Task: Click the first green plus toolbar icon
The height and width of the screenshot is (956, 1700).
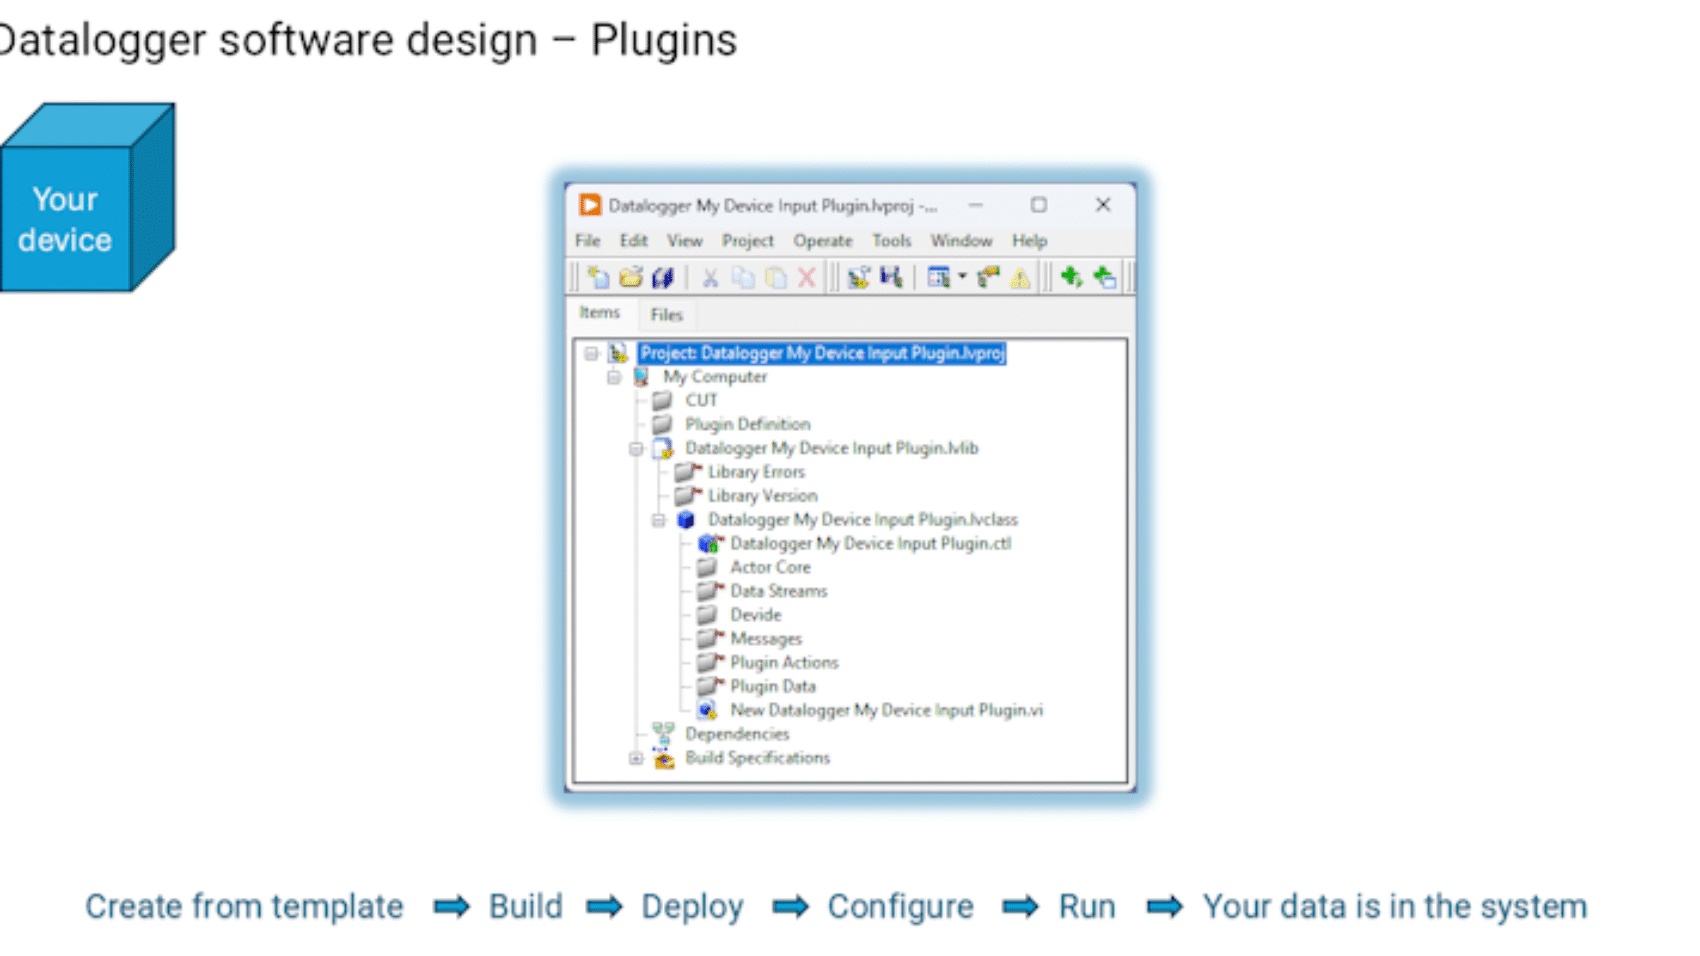Action: click(1071, 277)
